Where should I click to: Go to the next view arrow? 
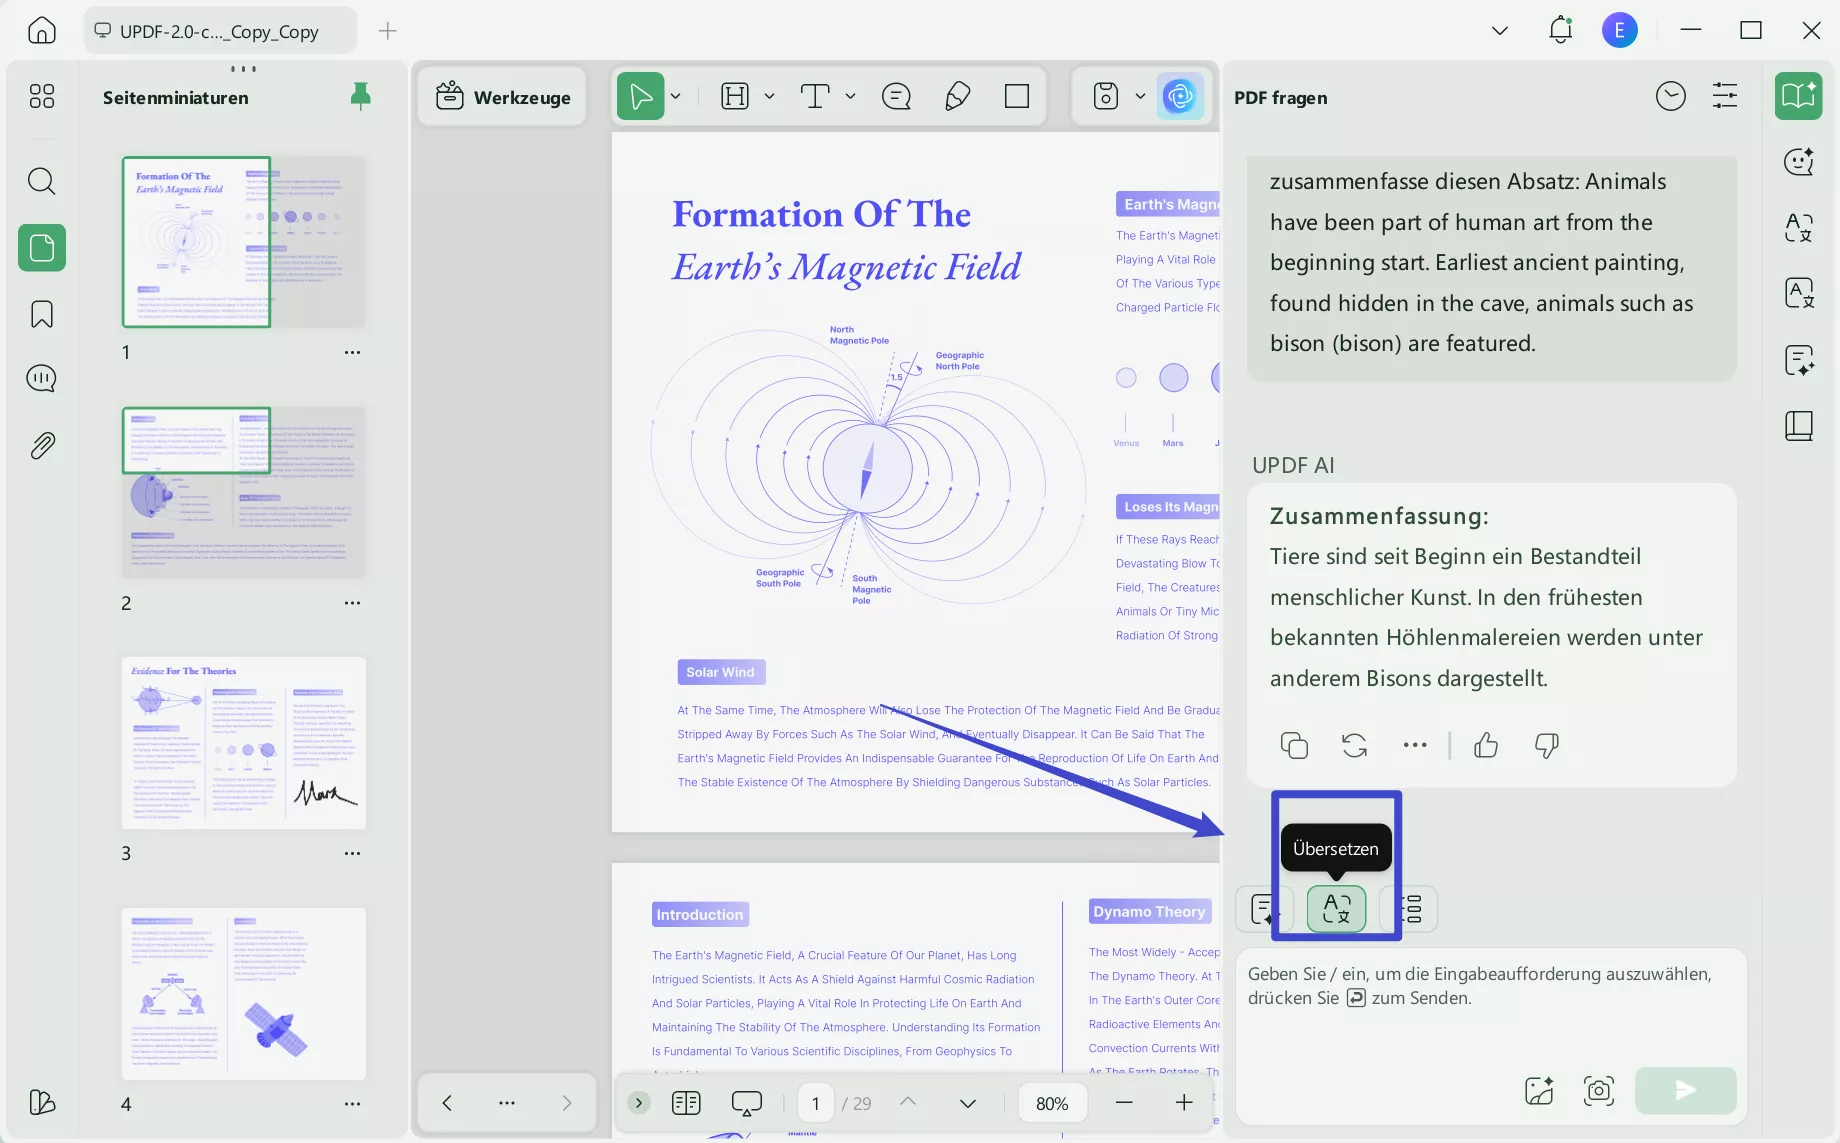tap(567, 1103)
